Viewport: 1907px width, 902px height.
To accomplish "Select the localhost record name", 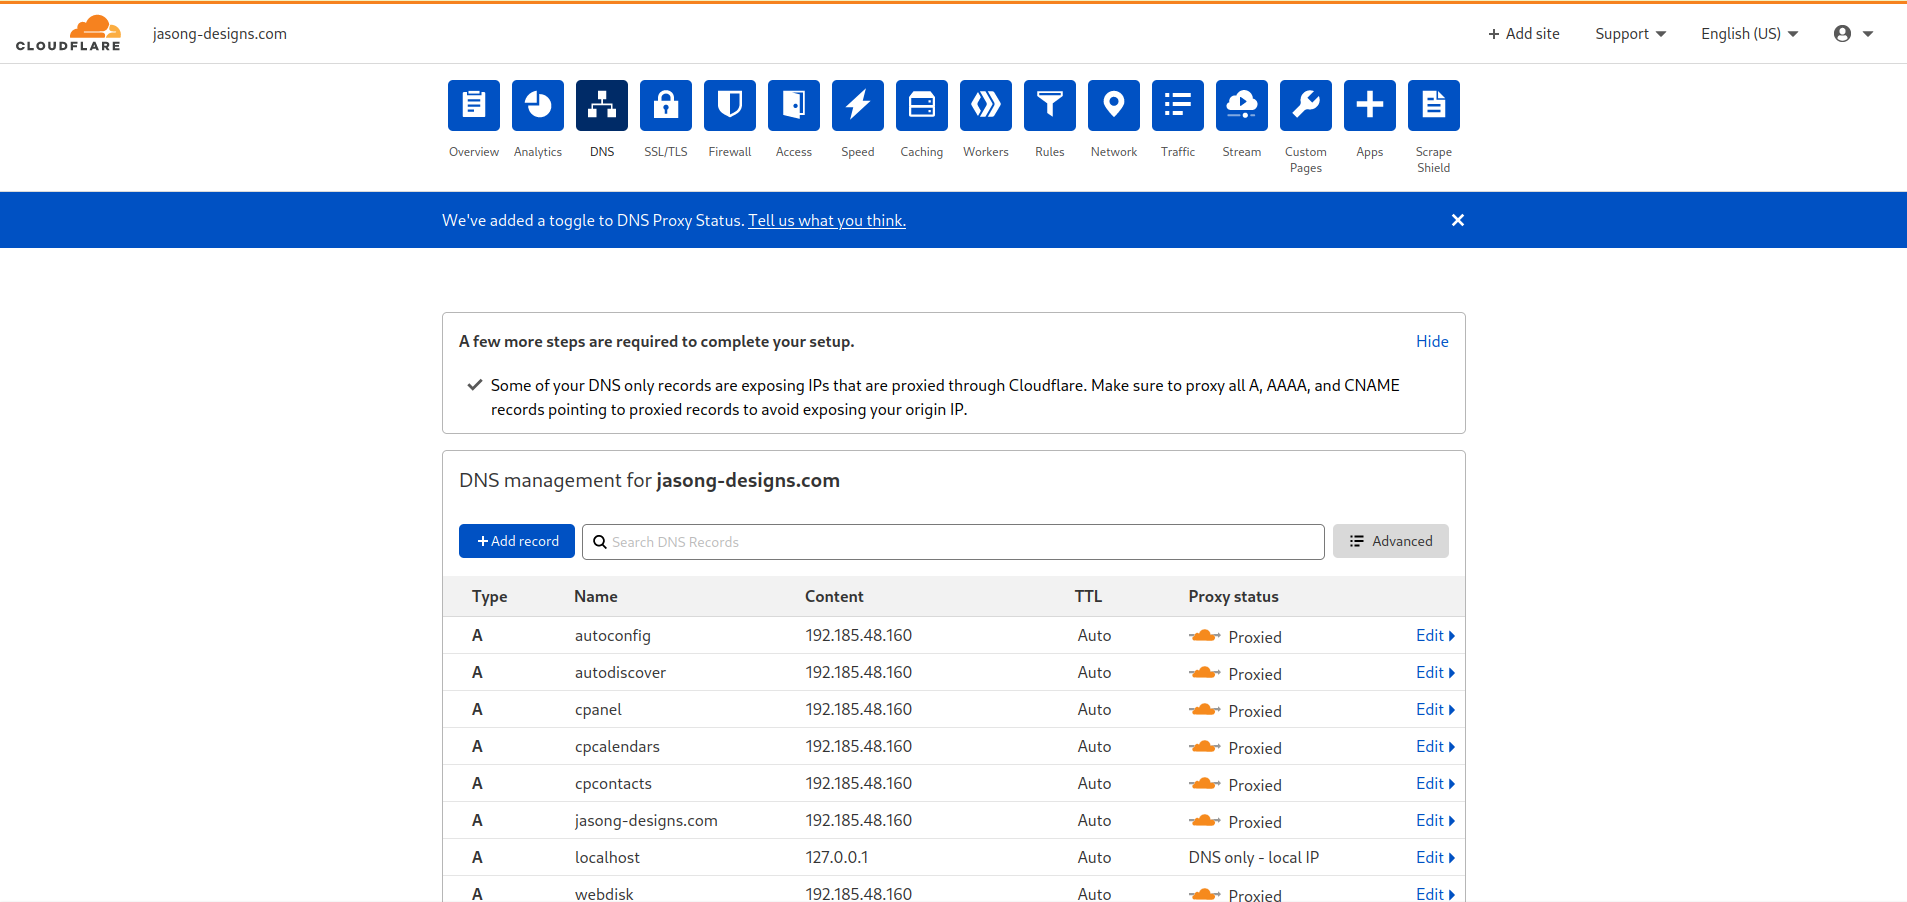I will tap(607, 858).
